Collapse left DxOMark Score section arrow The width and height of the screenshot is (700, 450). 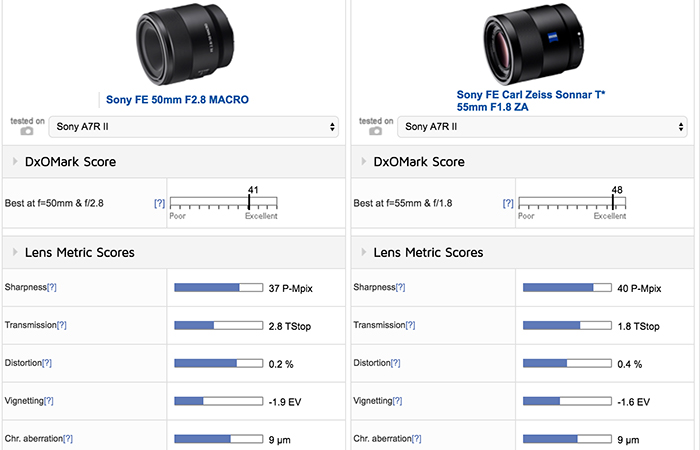pos(15,161)
